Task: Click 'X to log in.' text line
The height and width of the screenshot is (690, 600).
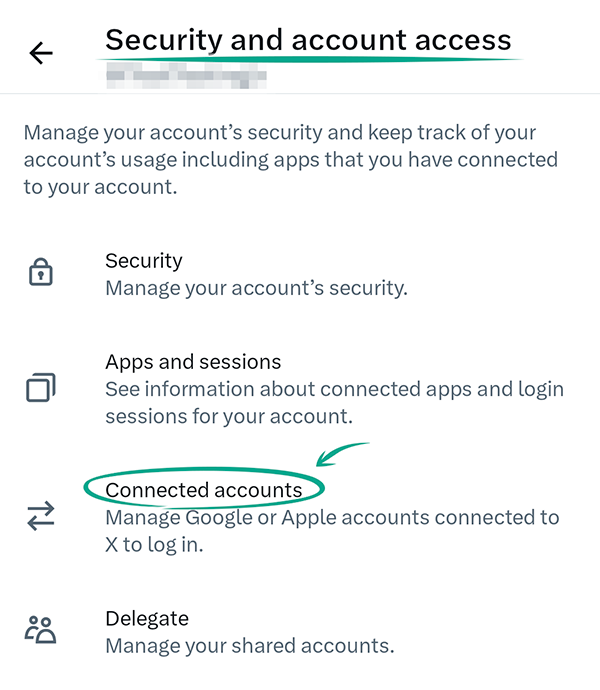Action: [x=154, y=546]
